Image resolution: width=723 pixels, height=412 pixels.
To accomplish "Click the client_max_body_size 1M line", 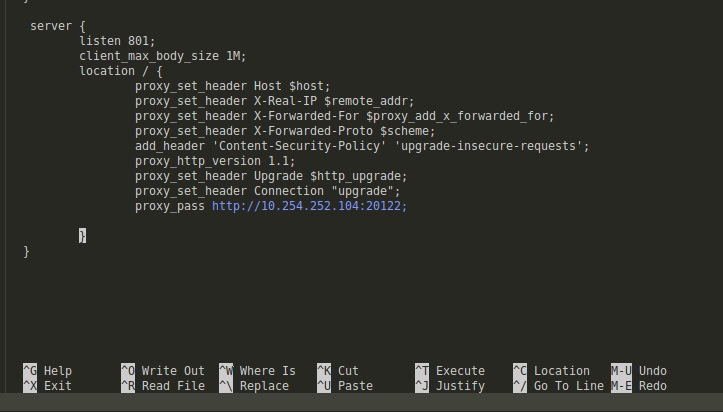I will point(162,56).
